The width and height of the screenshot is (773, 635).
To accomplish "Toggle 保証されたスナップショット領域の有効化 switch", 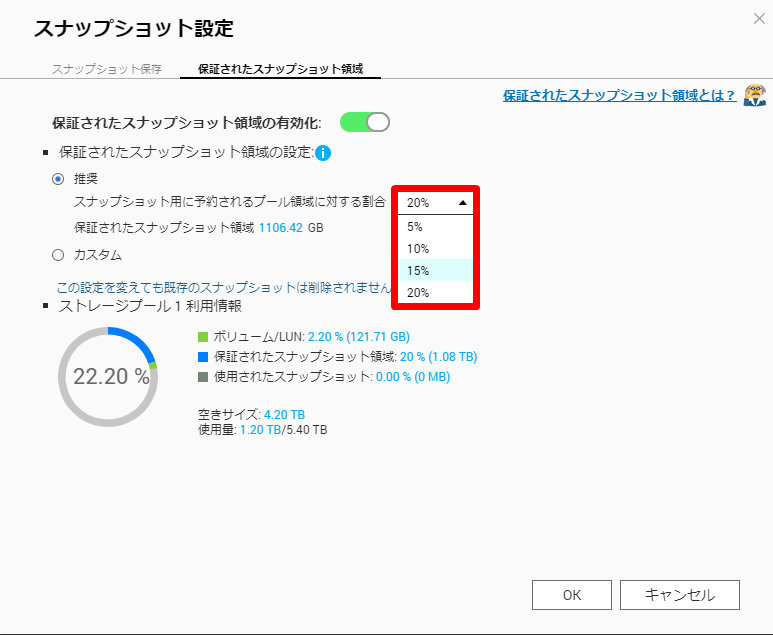I will (x=365, y=122).
